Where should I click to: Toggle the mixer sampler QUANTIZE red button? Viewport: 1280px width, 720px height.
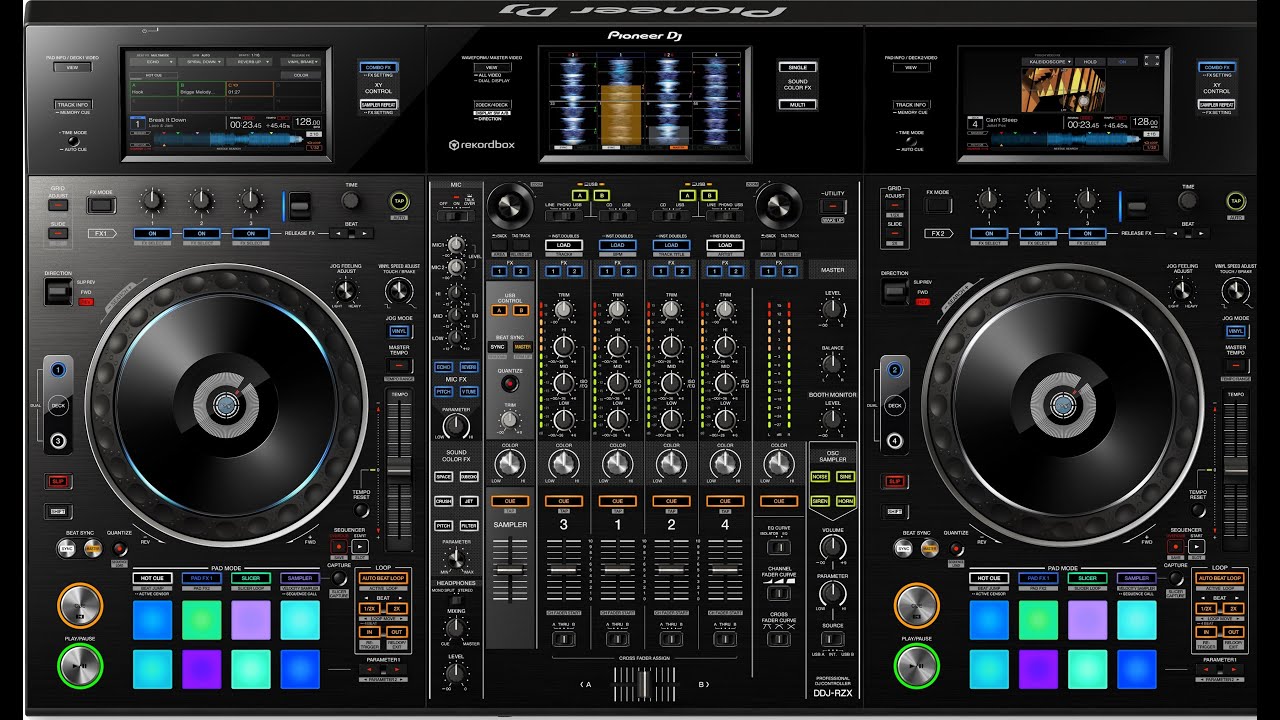[510, 383]
